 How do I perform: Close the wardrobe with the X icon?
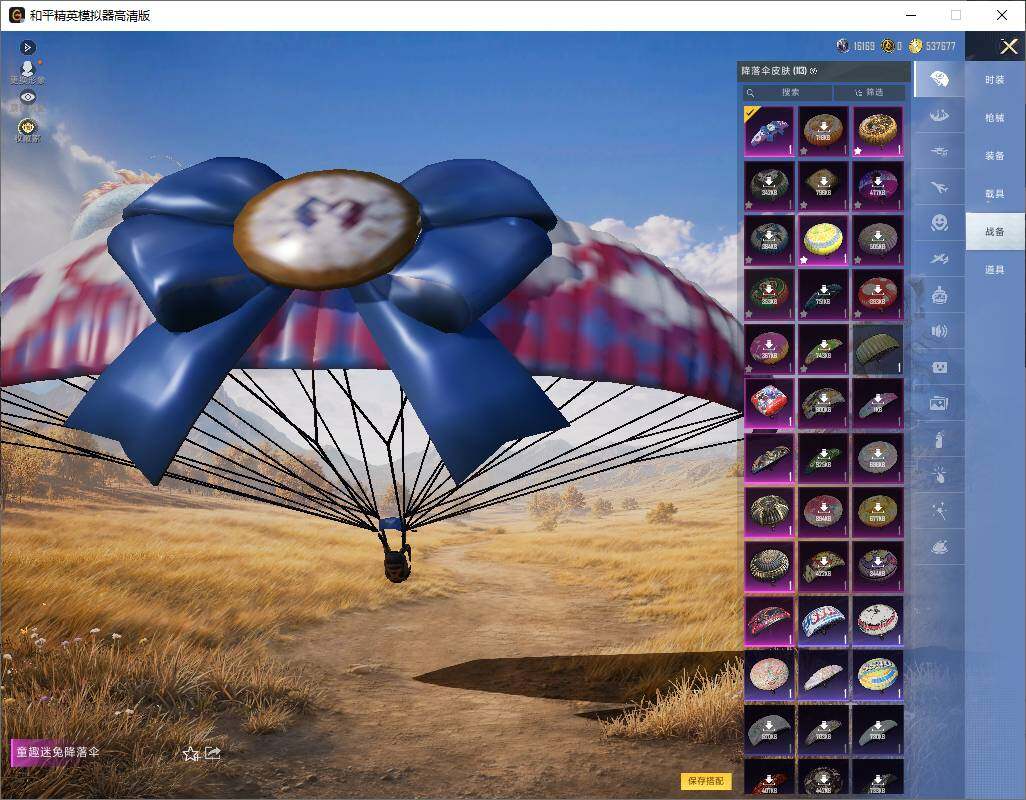pos(1008,46)
